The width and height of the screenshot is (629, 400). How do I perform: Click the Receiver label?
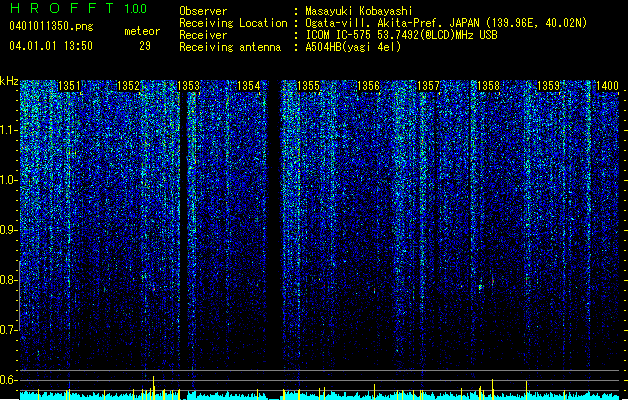[203, 35]
